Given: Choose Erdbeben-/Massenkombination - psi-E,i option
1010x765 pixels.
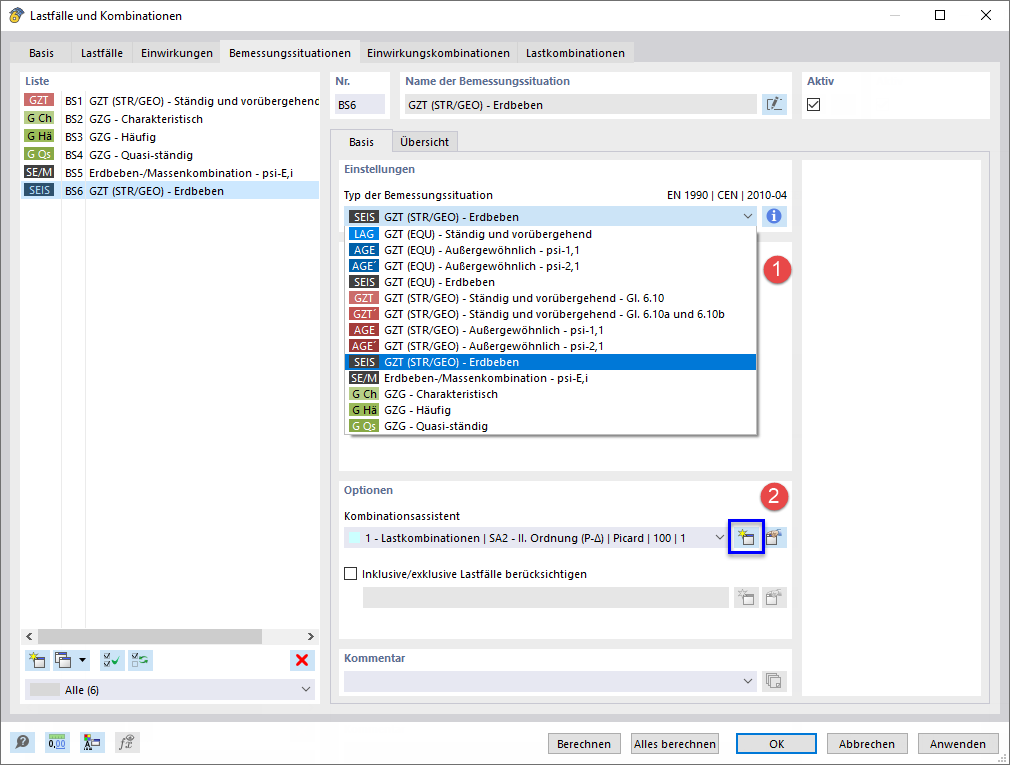Looking at the screenshot, I should pos(551,378).
